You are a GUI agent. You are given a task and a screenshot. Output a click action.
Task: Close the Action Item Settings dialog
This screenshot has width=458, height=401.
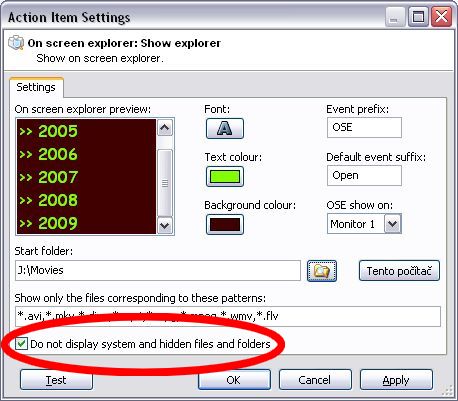coord(441,17)
